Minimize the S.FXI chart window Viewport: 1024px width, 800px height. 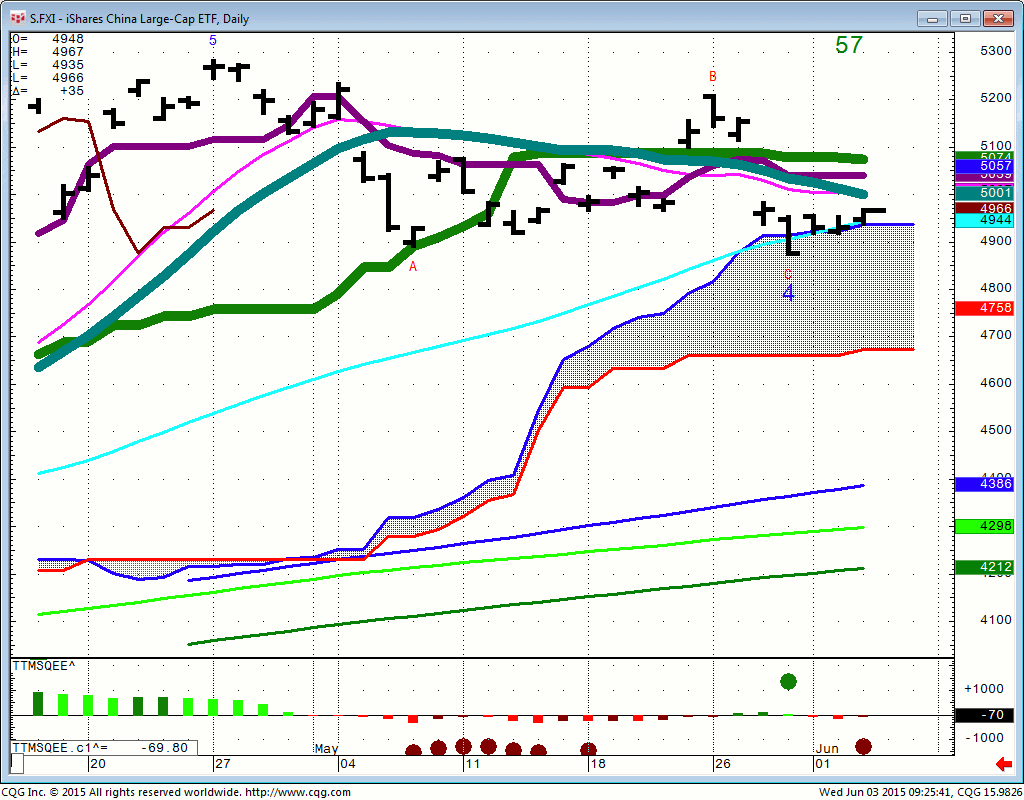[x=932, y=18]
